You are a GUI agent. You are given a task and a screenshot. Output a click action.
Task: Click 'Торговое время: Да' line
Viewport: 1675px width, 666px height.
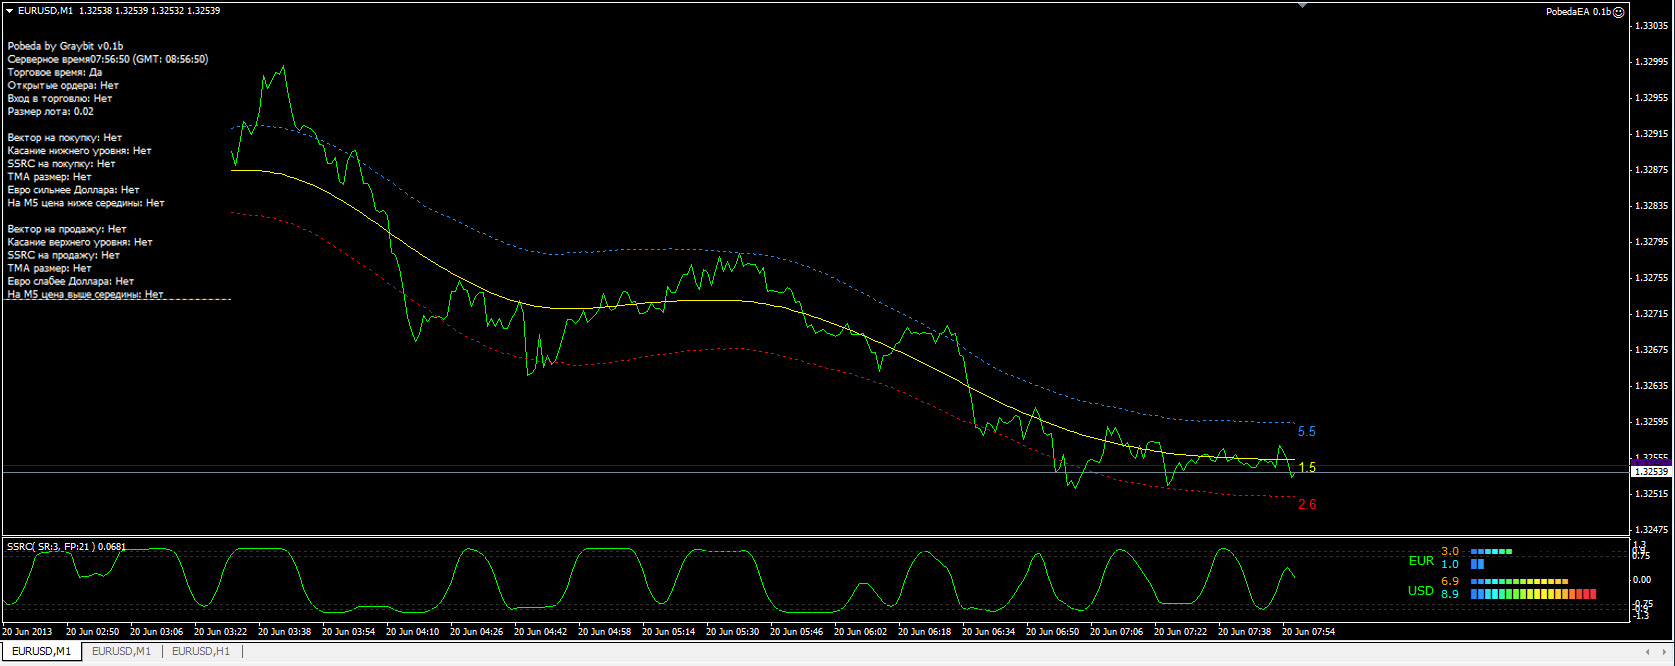(x=55, y=72)
